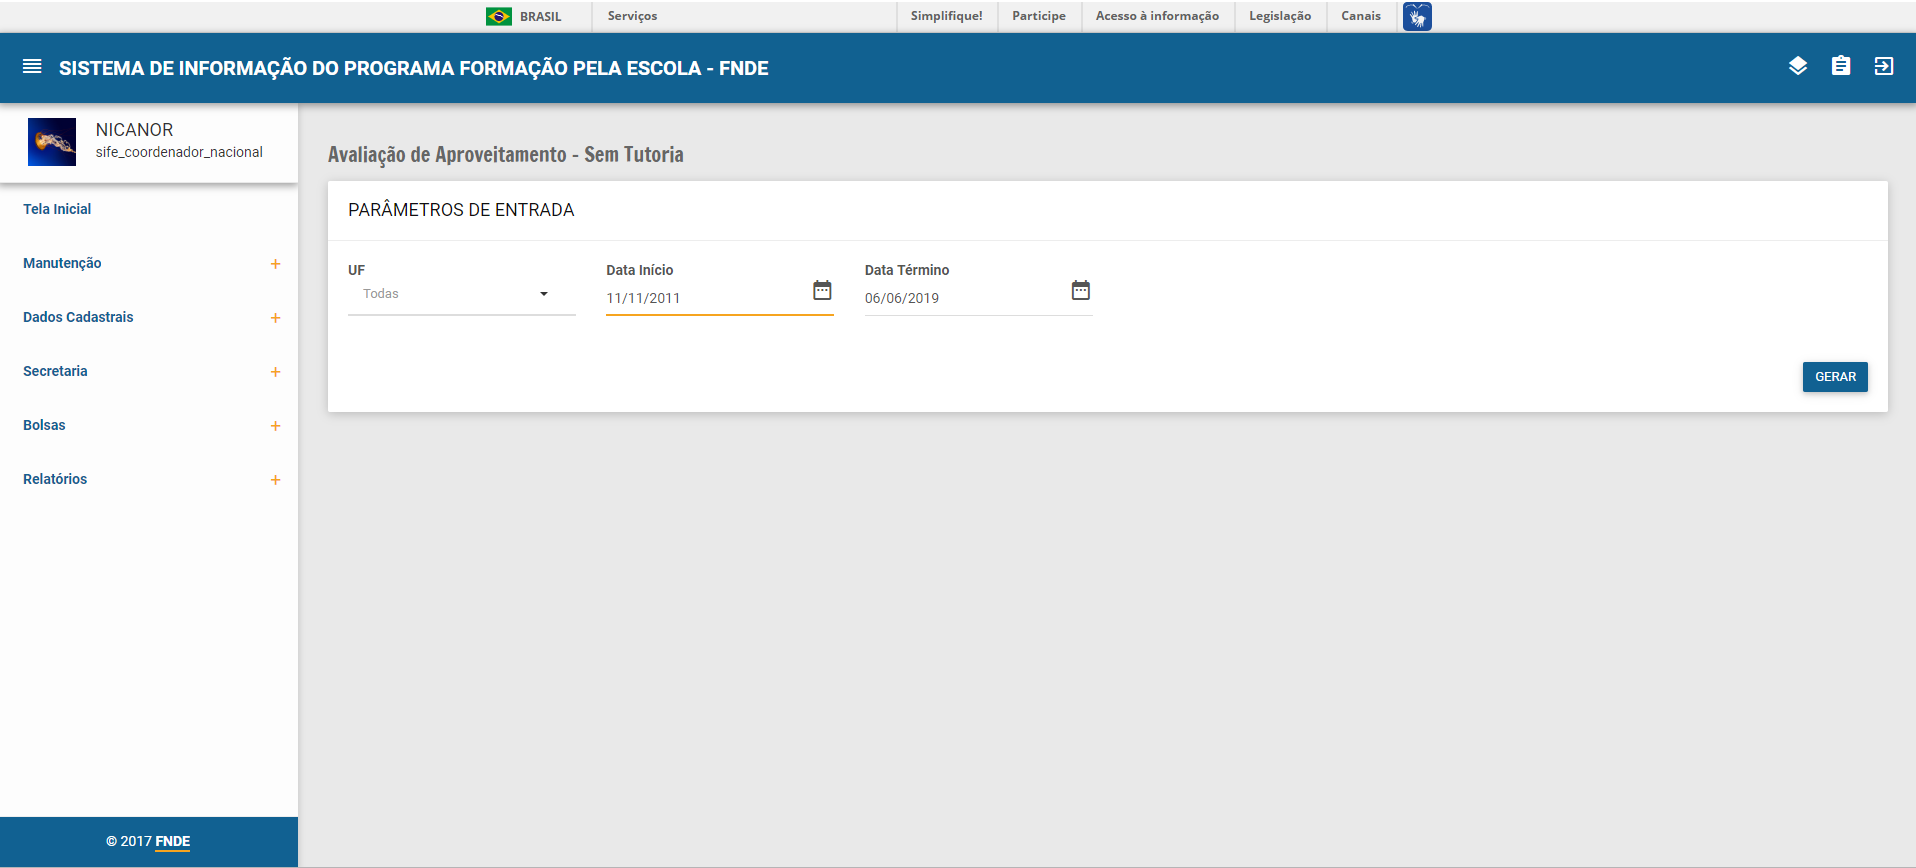Expand the Bolsas menu
The height and width of the screenshot is (868, 1916).
point(275,426)
